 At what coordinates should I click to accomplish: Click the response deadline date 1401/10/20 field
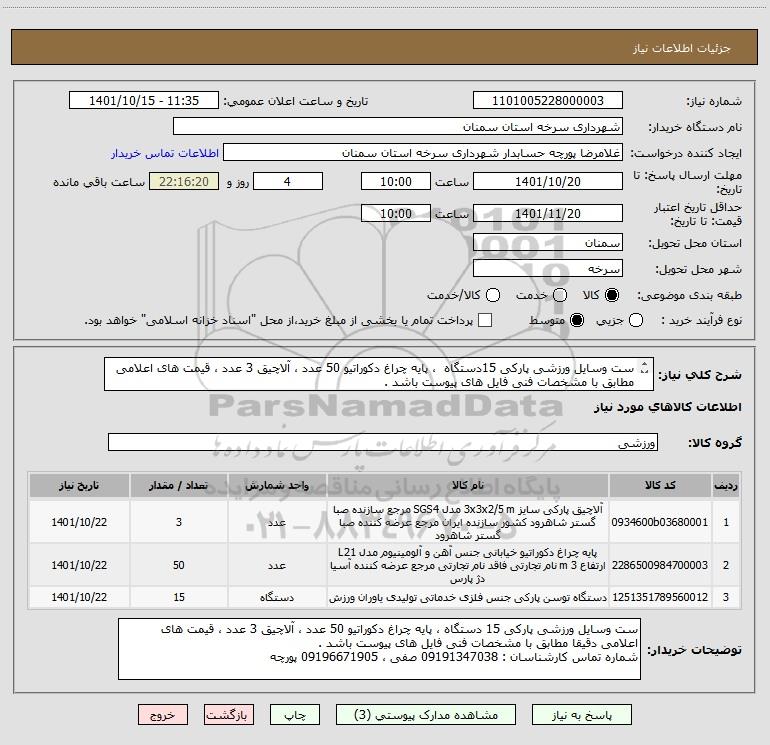tap(548, 181)
